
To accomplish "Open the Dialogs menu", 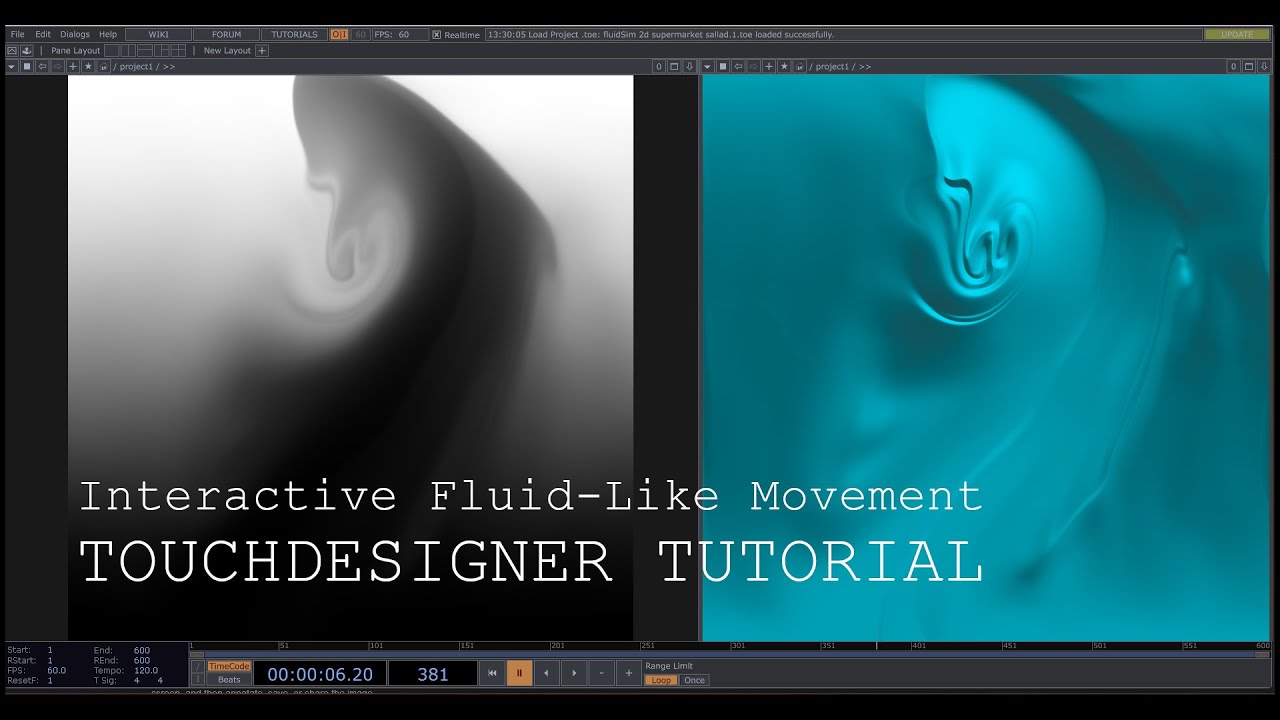I will [x=74, y=34].
